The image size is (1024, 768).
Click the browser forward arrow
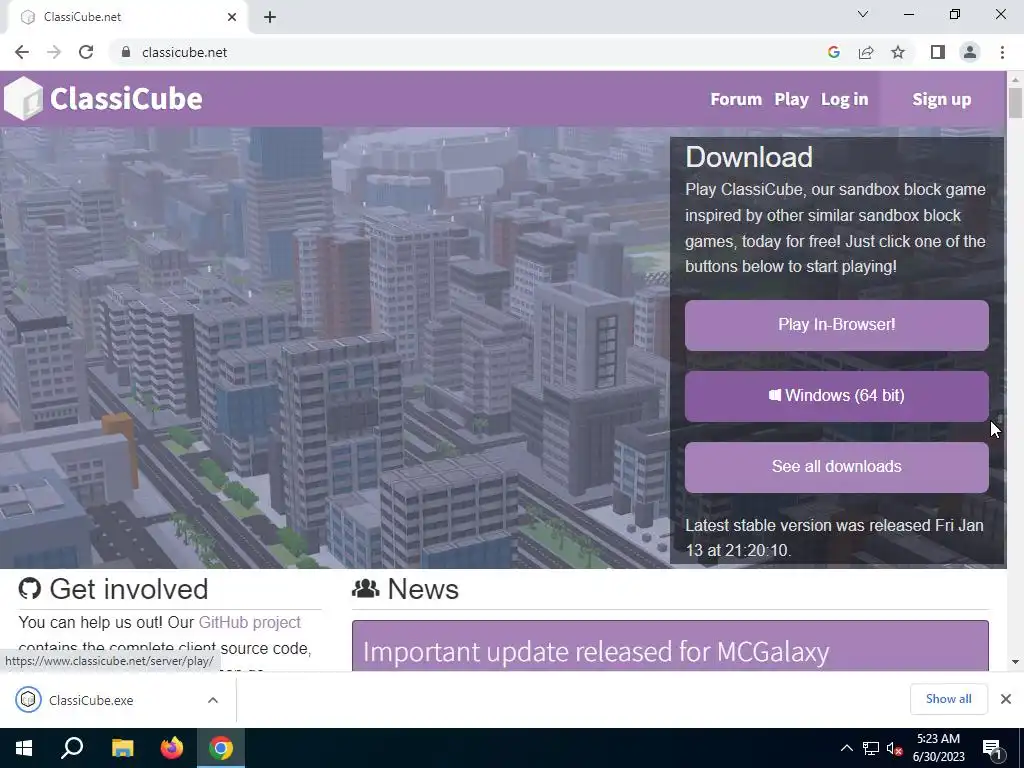[54, 52]
